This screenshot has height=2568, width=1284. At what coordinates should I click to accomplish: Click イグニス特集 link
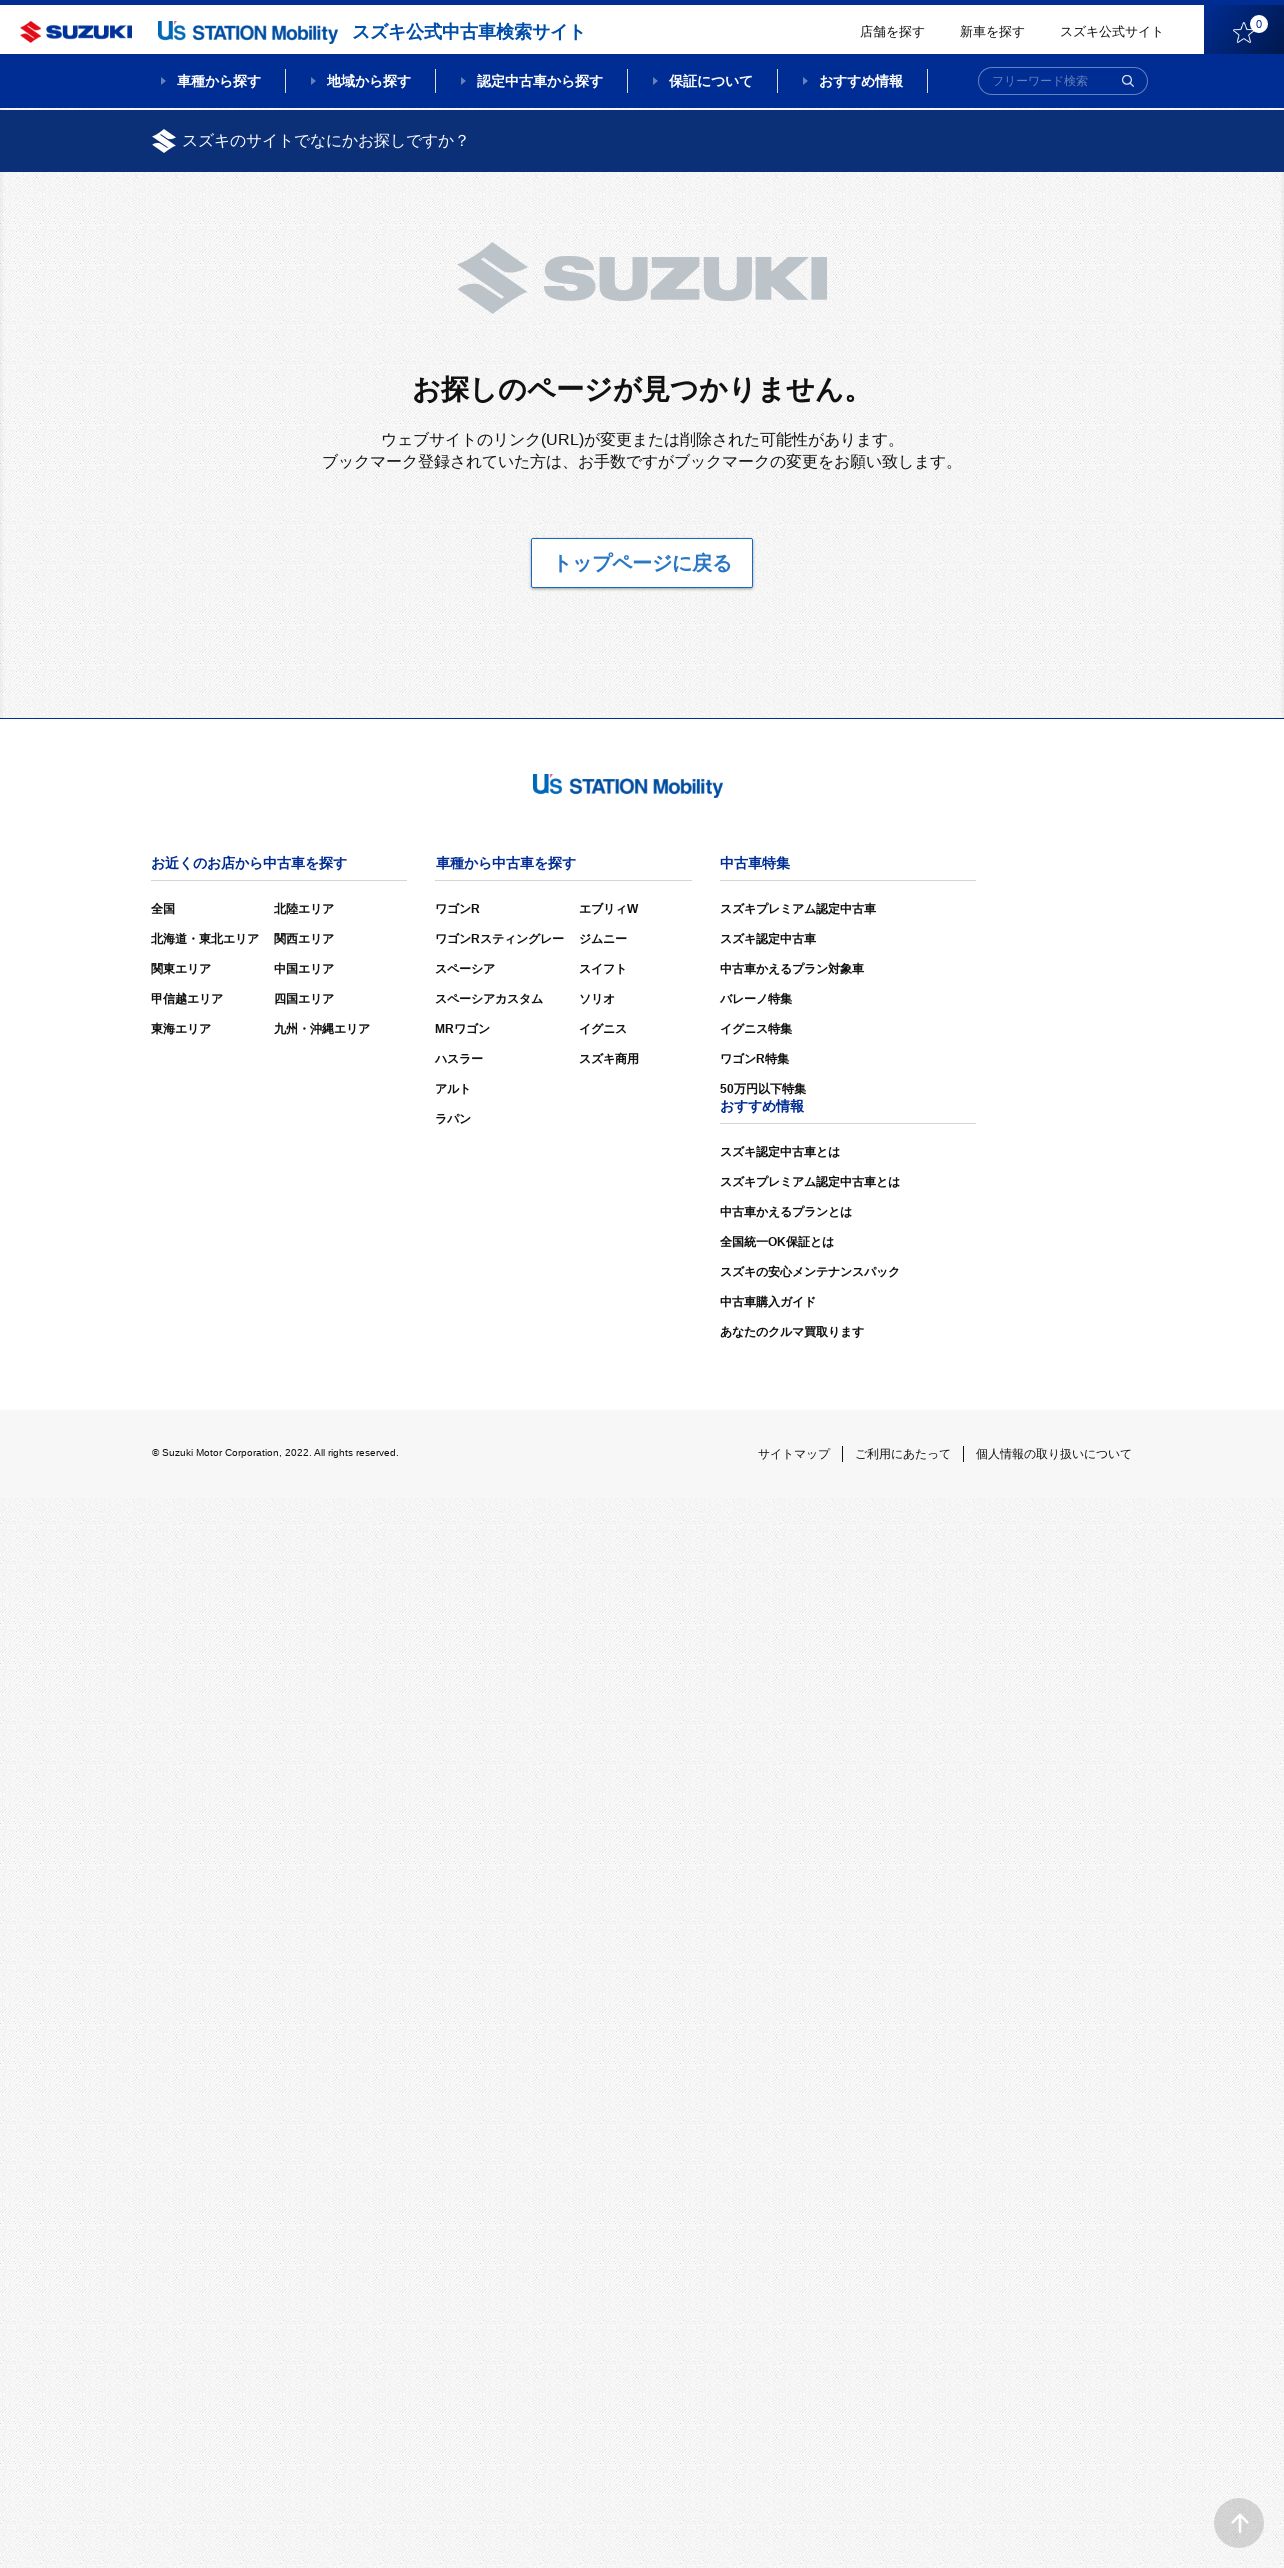(756, 1029)
